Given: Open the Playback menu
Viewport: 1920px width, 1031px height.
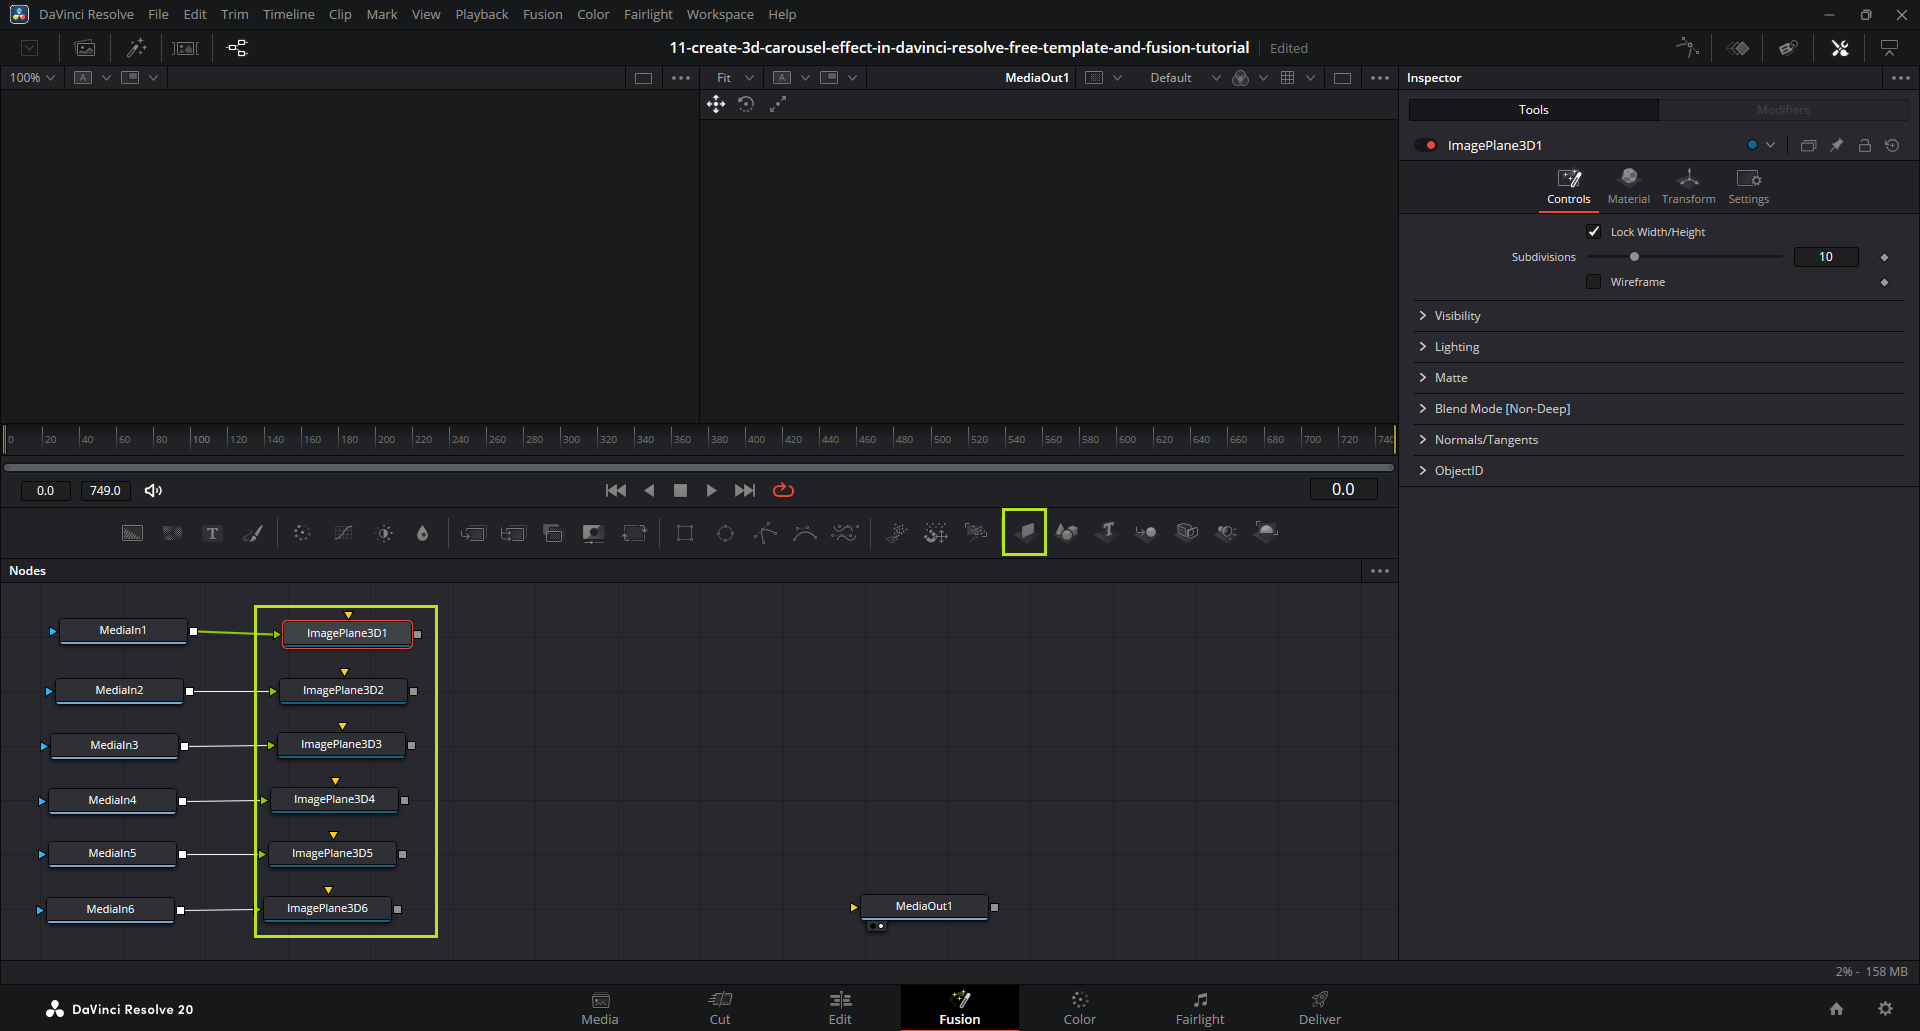Looking at the screenshot, I should [x=481, y=14].
